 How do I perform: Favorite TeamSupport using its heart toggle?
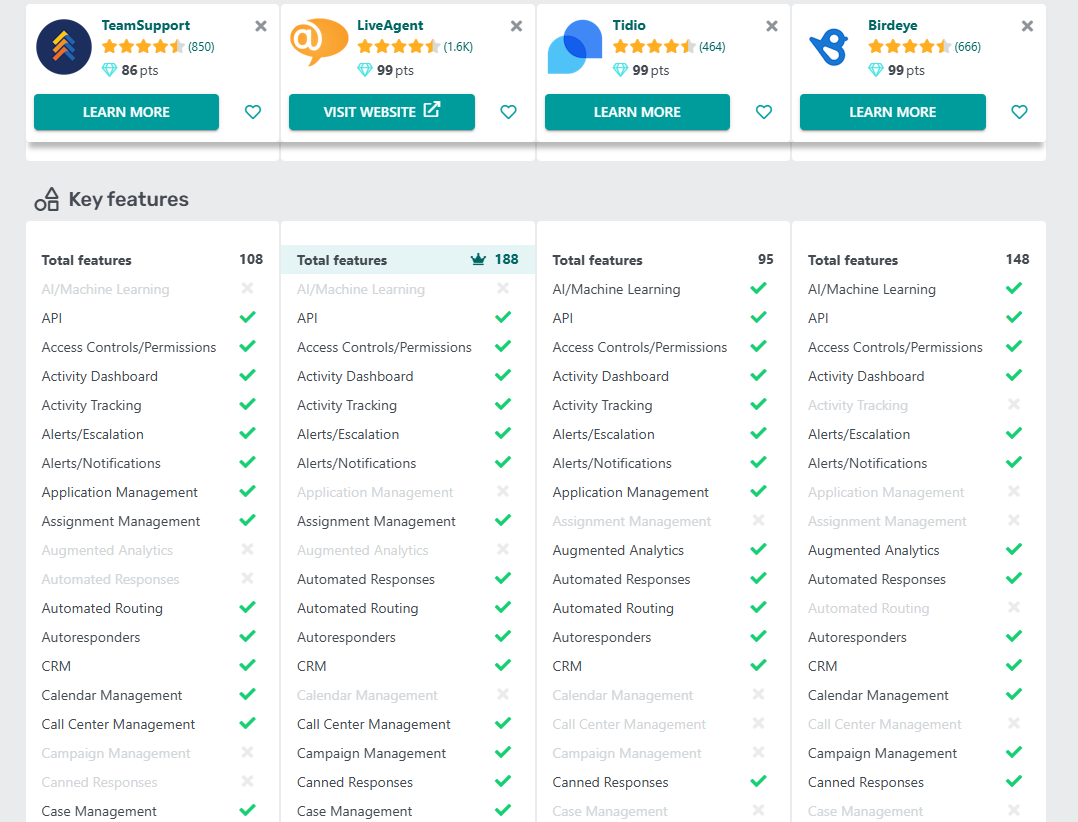[x=253, y=112]
